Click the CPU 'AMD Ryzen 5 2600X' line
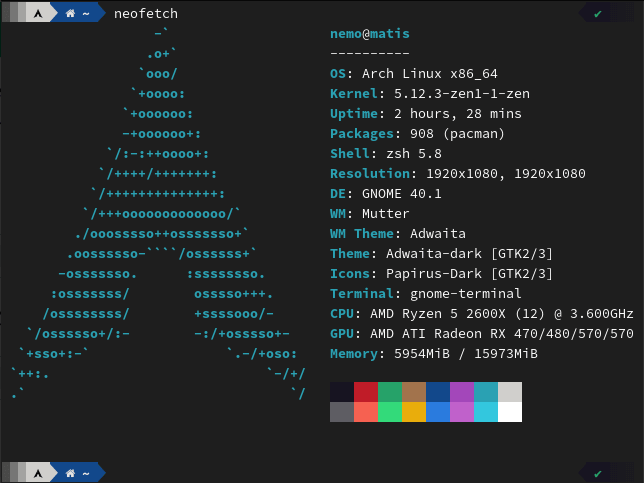Screen dimensions: 644x483 [x=482, y=313]
